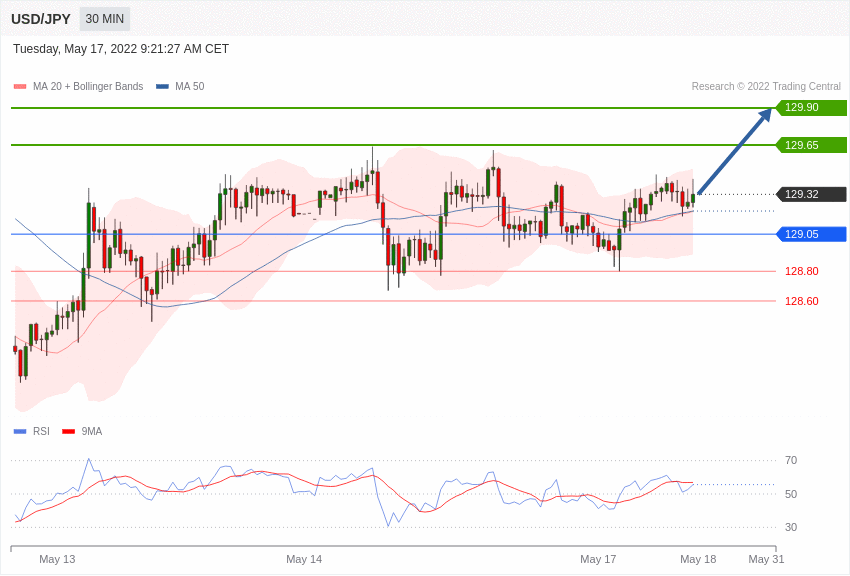Click the RSI 70 level label
This screenshot has width=850, height=576.
(791, 460)
